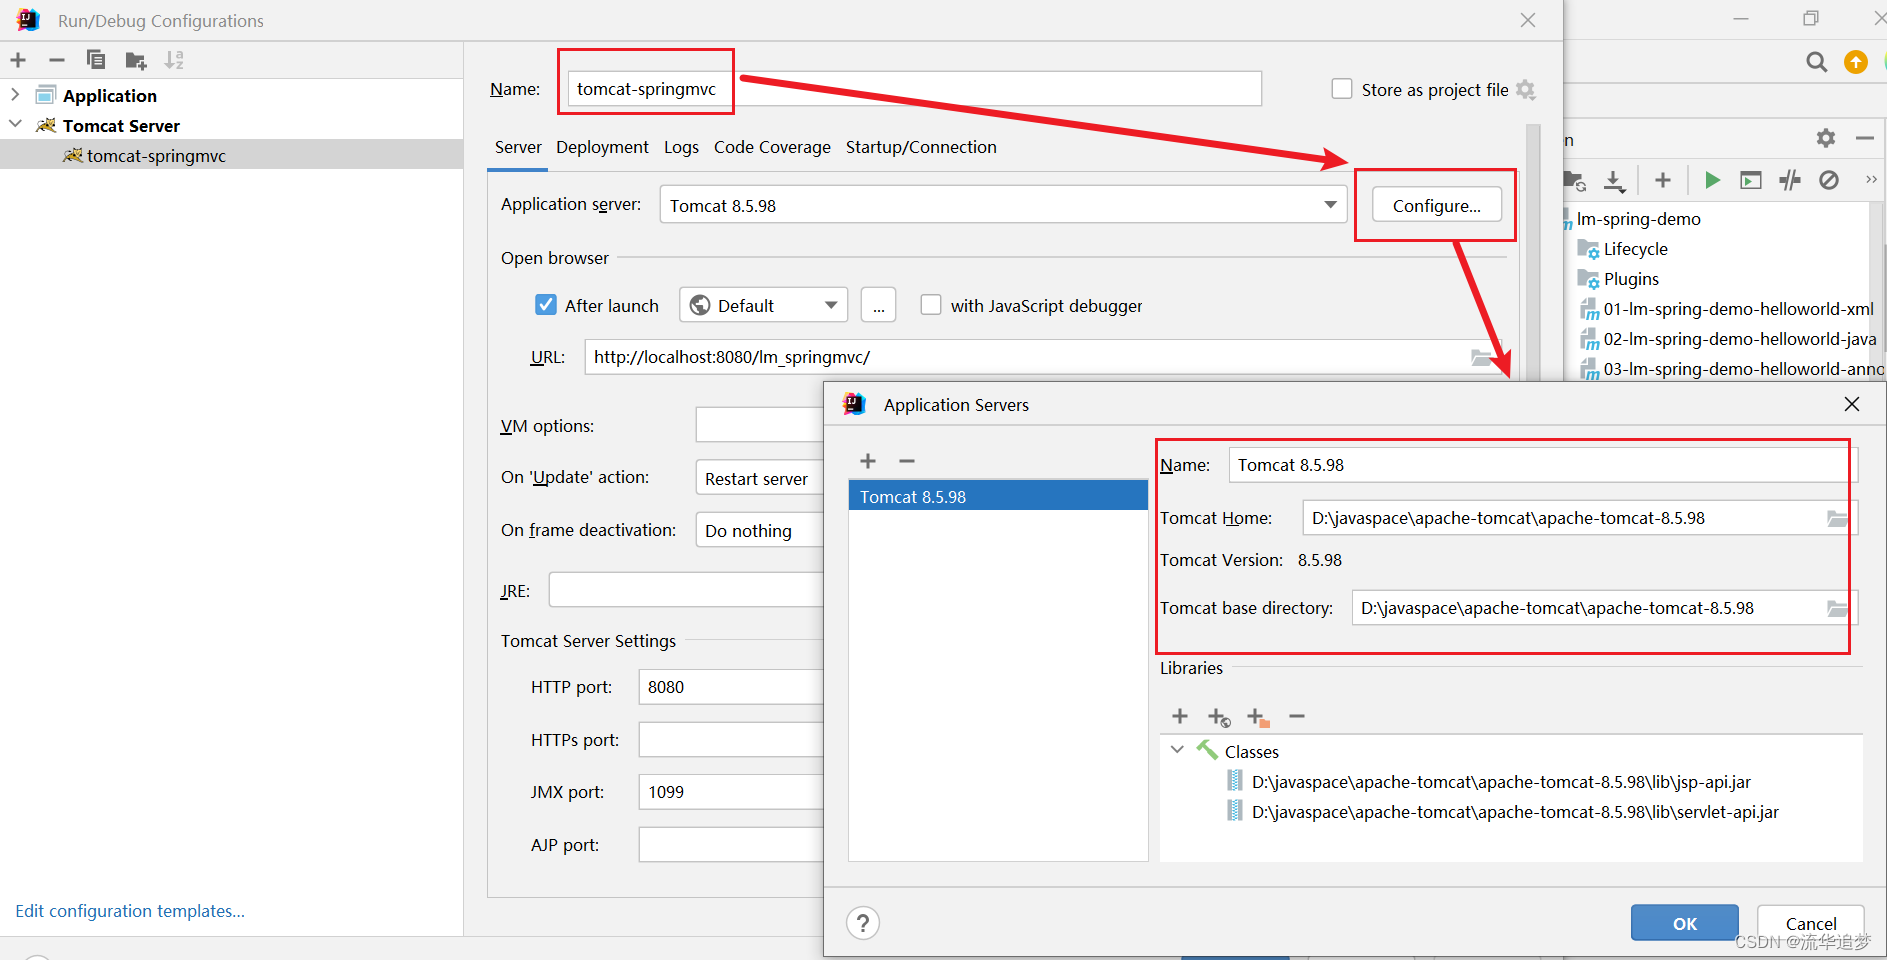
Task: Select Tomcat 8.5.98 in server list
Action: point(998,496)
